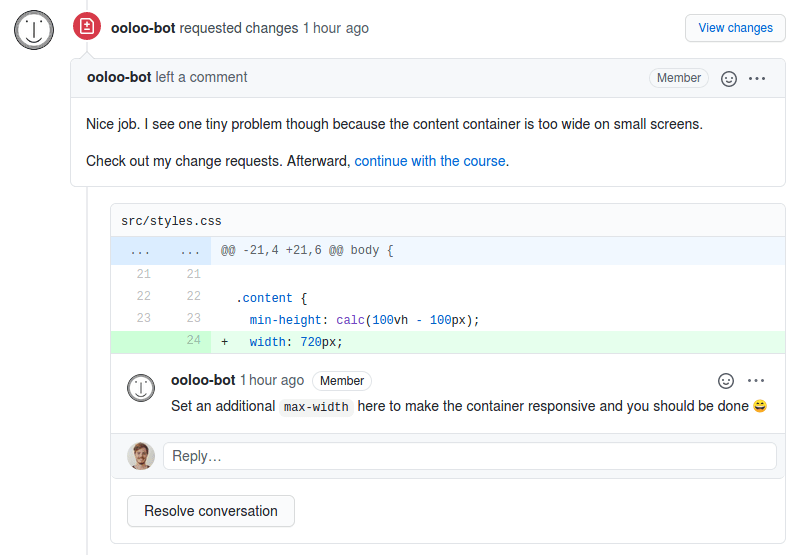
Task: Open the three-dot menu on review comment
Action: click(757, 78)
